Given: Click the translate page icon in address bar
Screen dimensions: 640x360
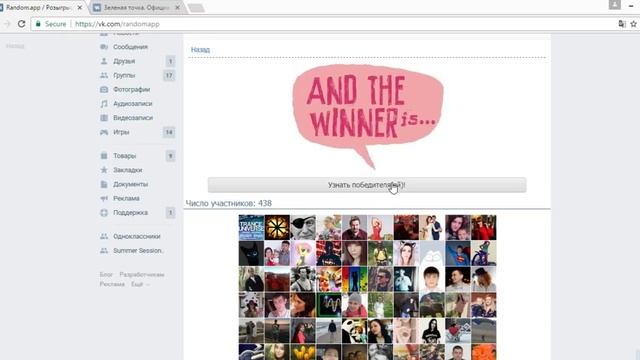Looking at the screenshot, I should point(622,24).
